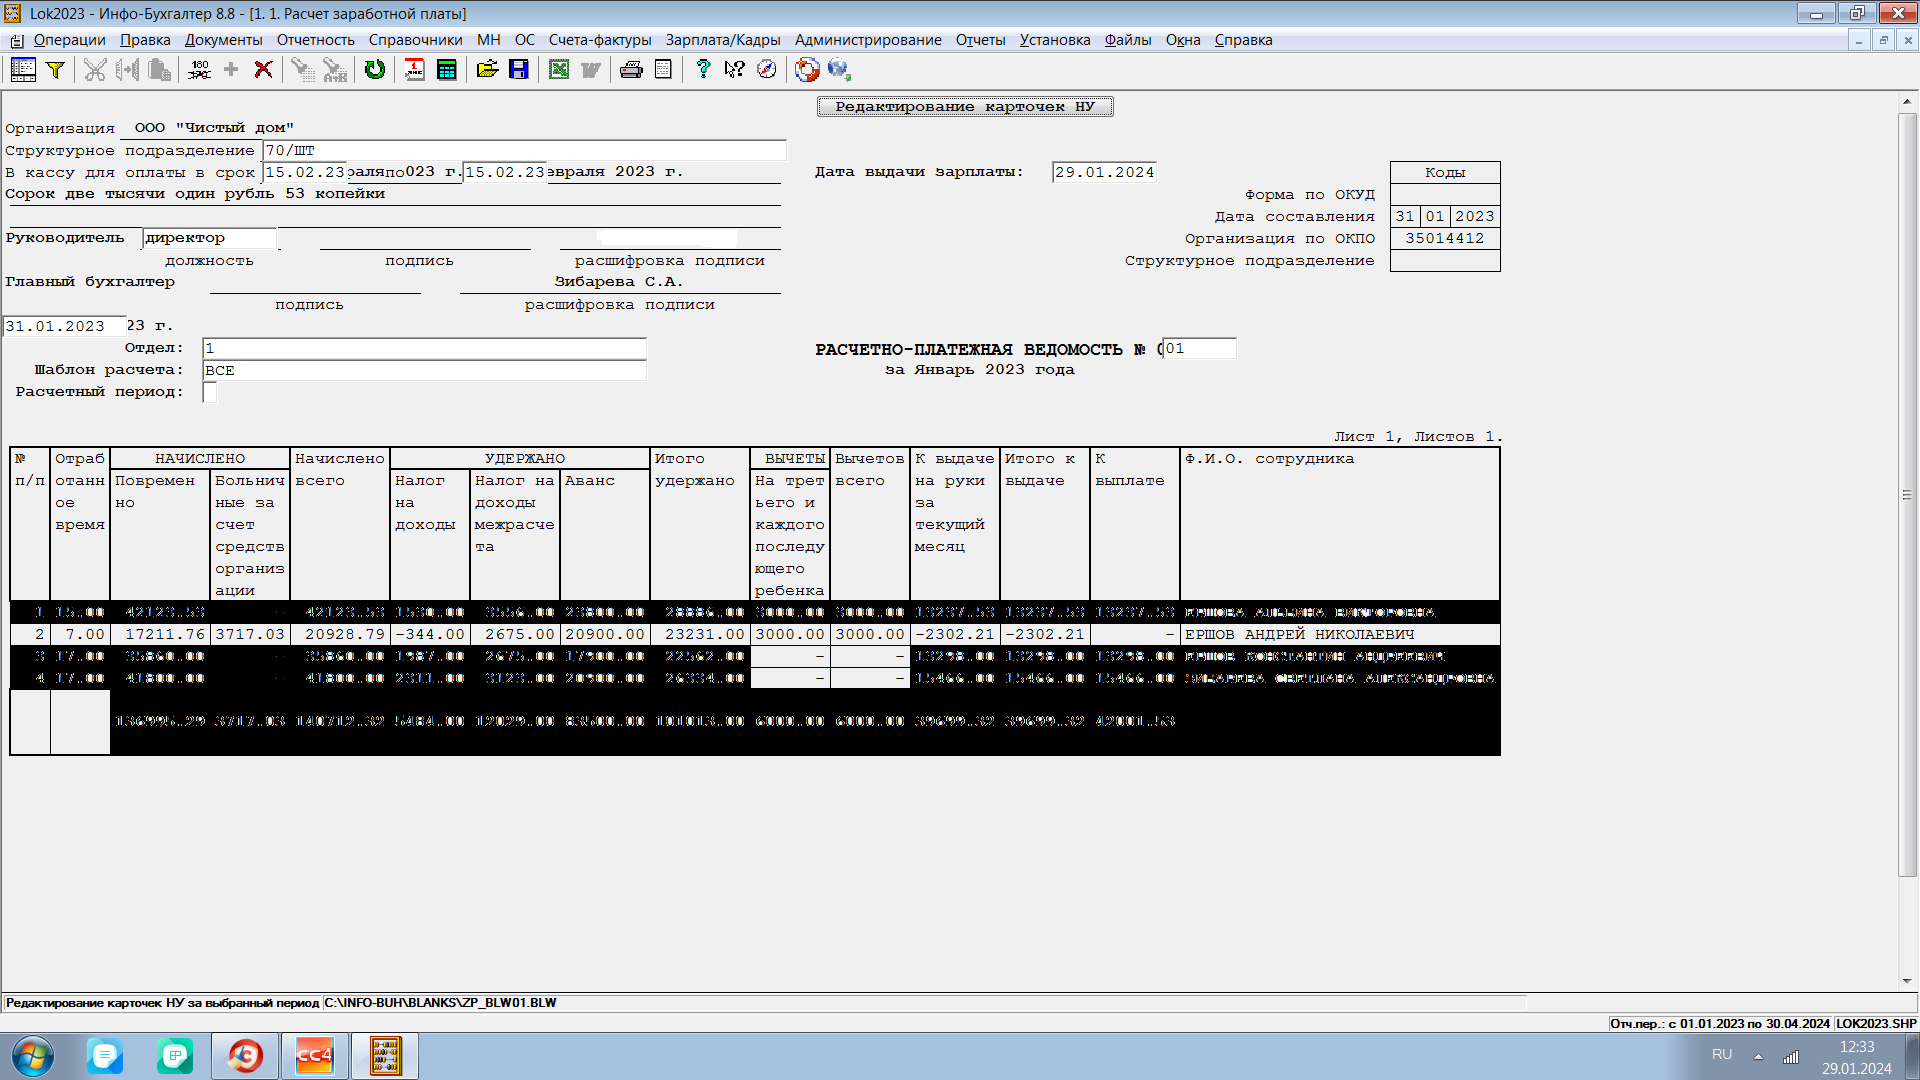
Task: Click the RU language indicator in tray
Action: 1722,1055
